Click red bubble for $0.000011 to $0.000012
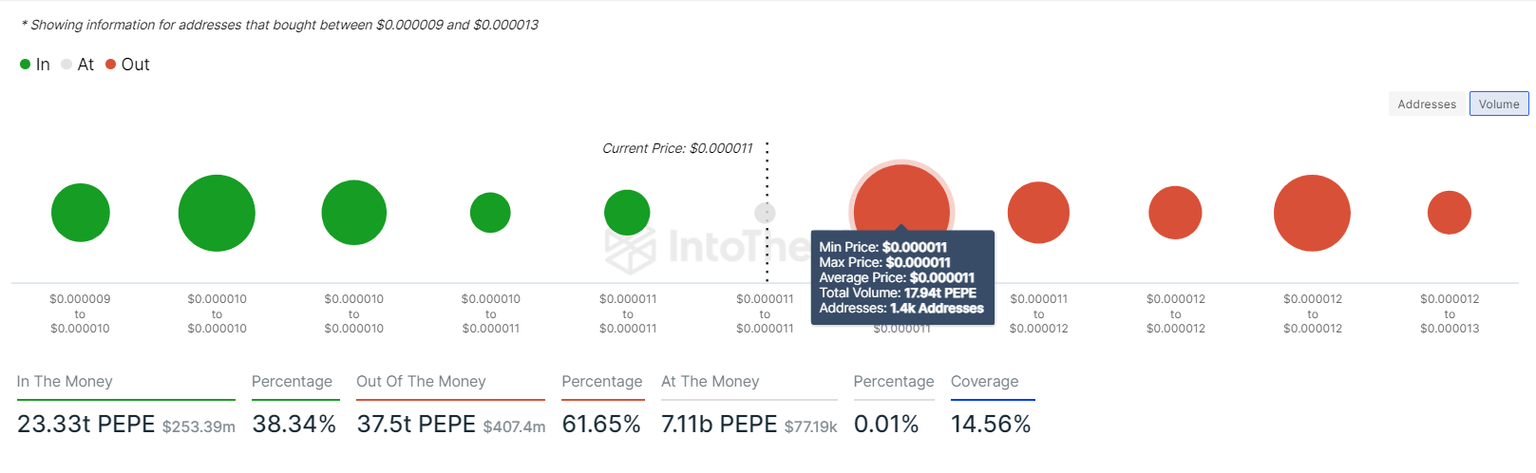The image size is (1536, 473). click(1038, 213)
